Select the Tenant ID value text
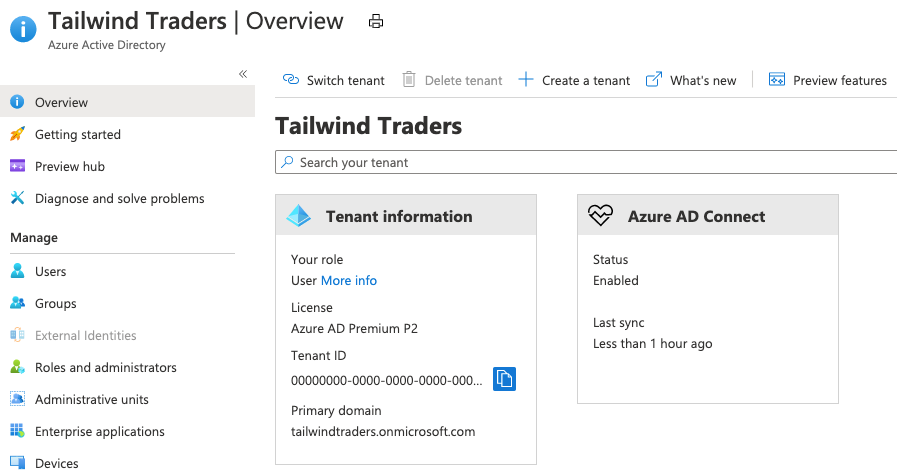 (x=387, y=381)
